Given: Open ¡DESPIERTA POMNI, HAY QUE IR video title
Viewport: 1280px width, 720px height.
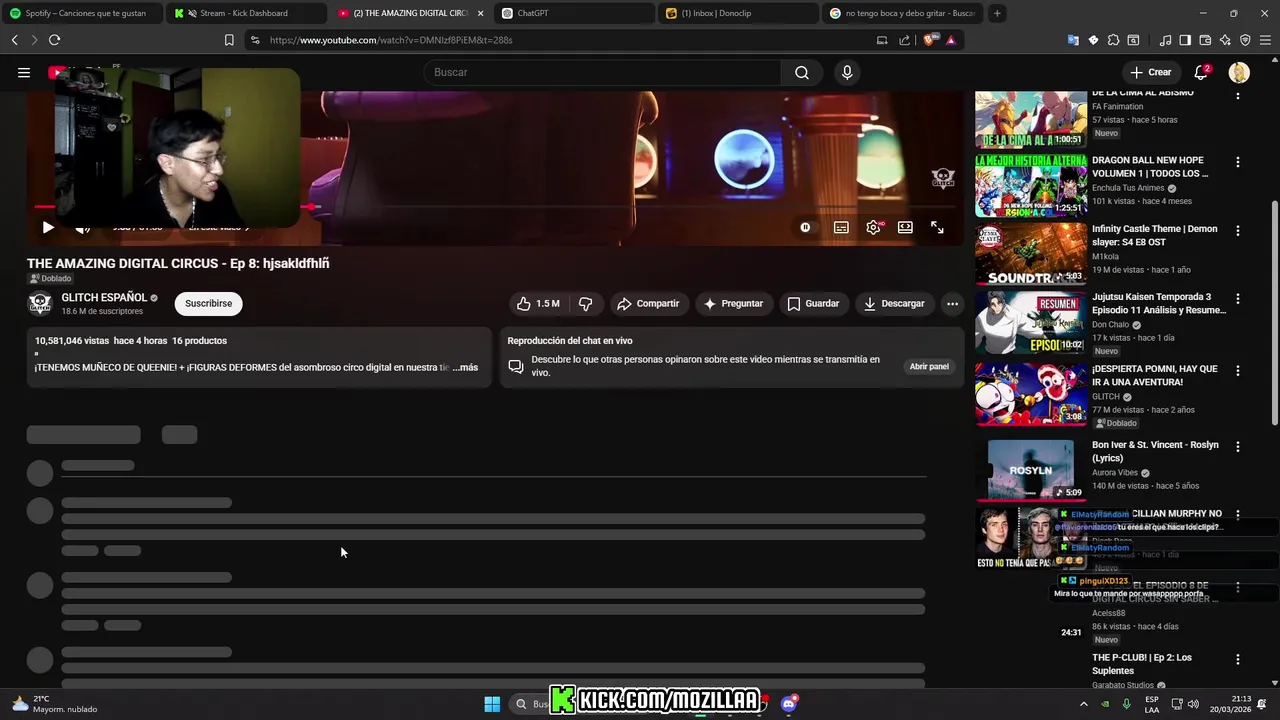Looking at the screenshot, I should (x=1155, y=375).
